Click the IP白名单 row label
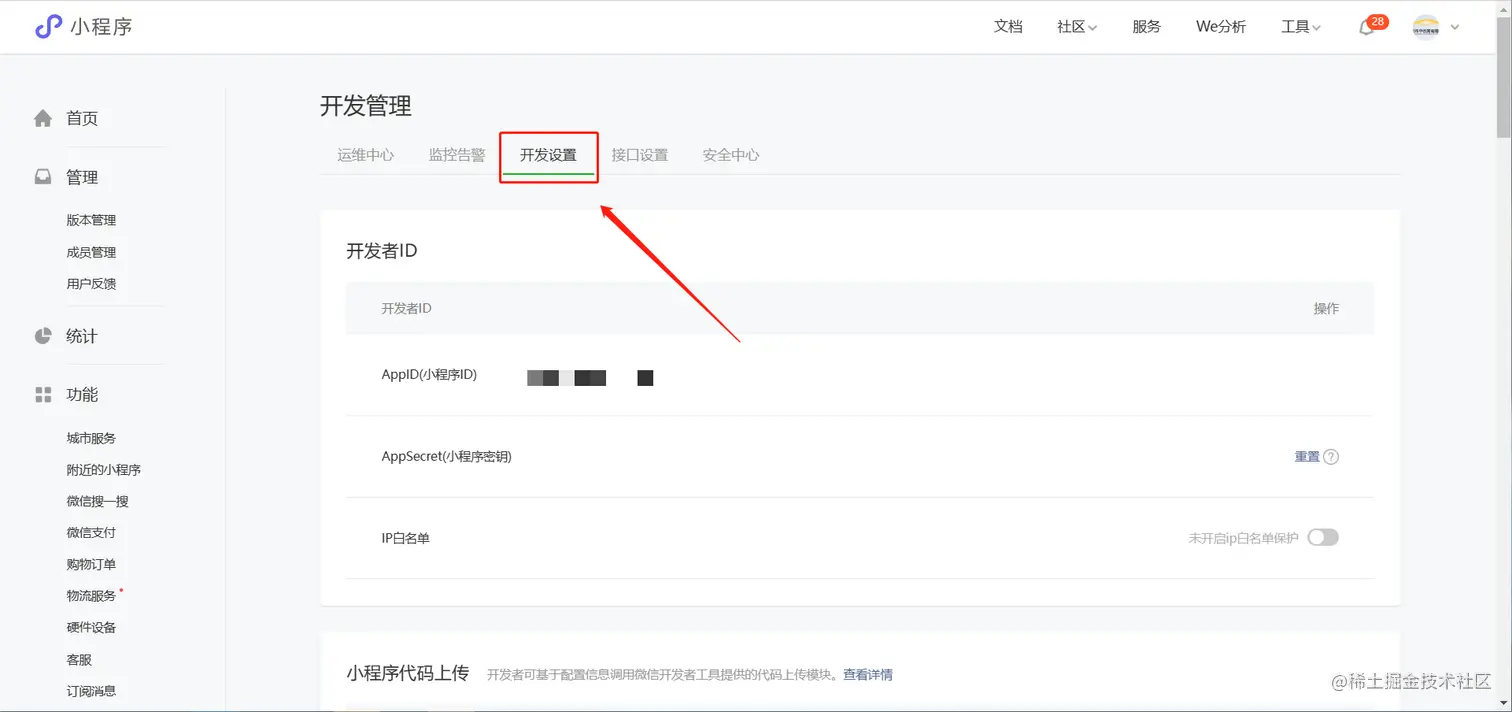1512x712 pixels. coord(405,538)
